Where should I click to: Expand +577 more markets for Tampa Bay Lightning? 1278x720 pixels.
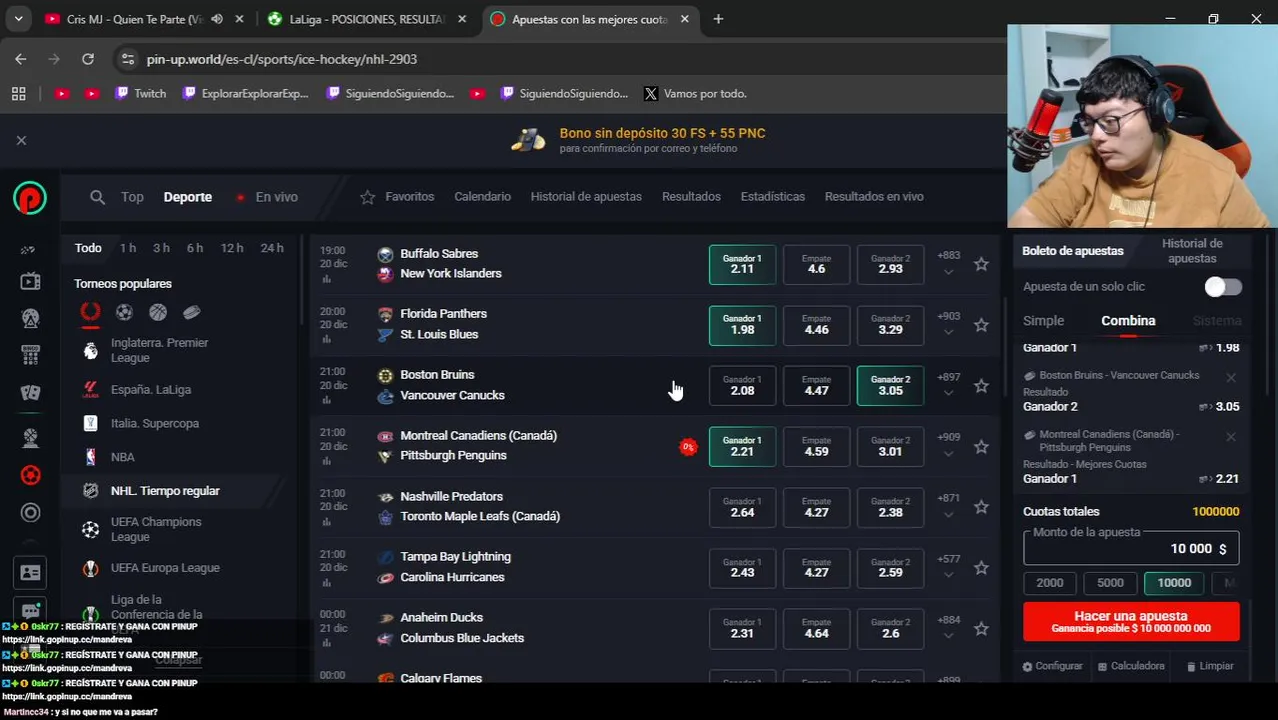[x=948, y=567]
